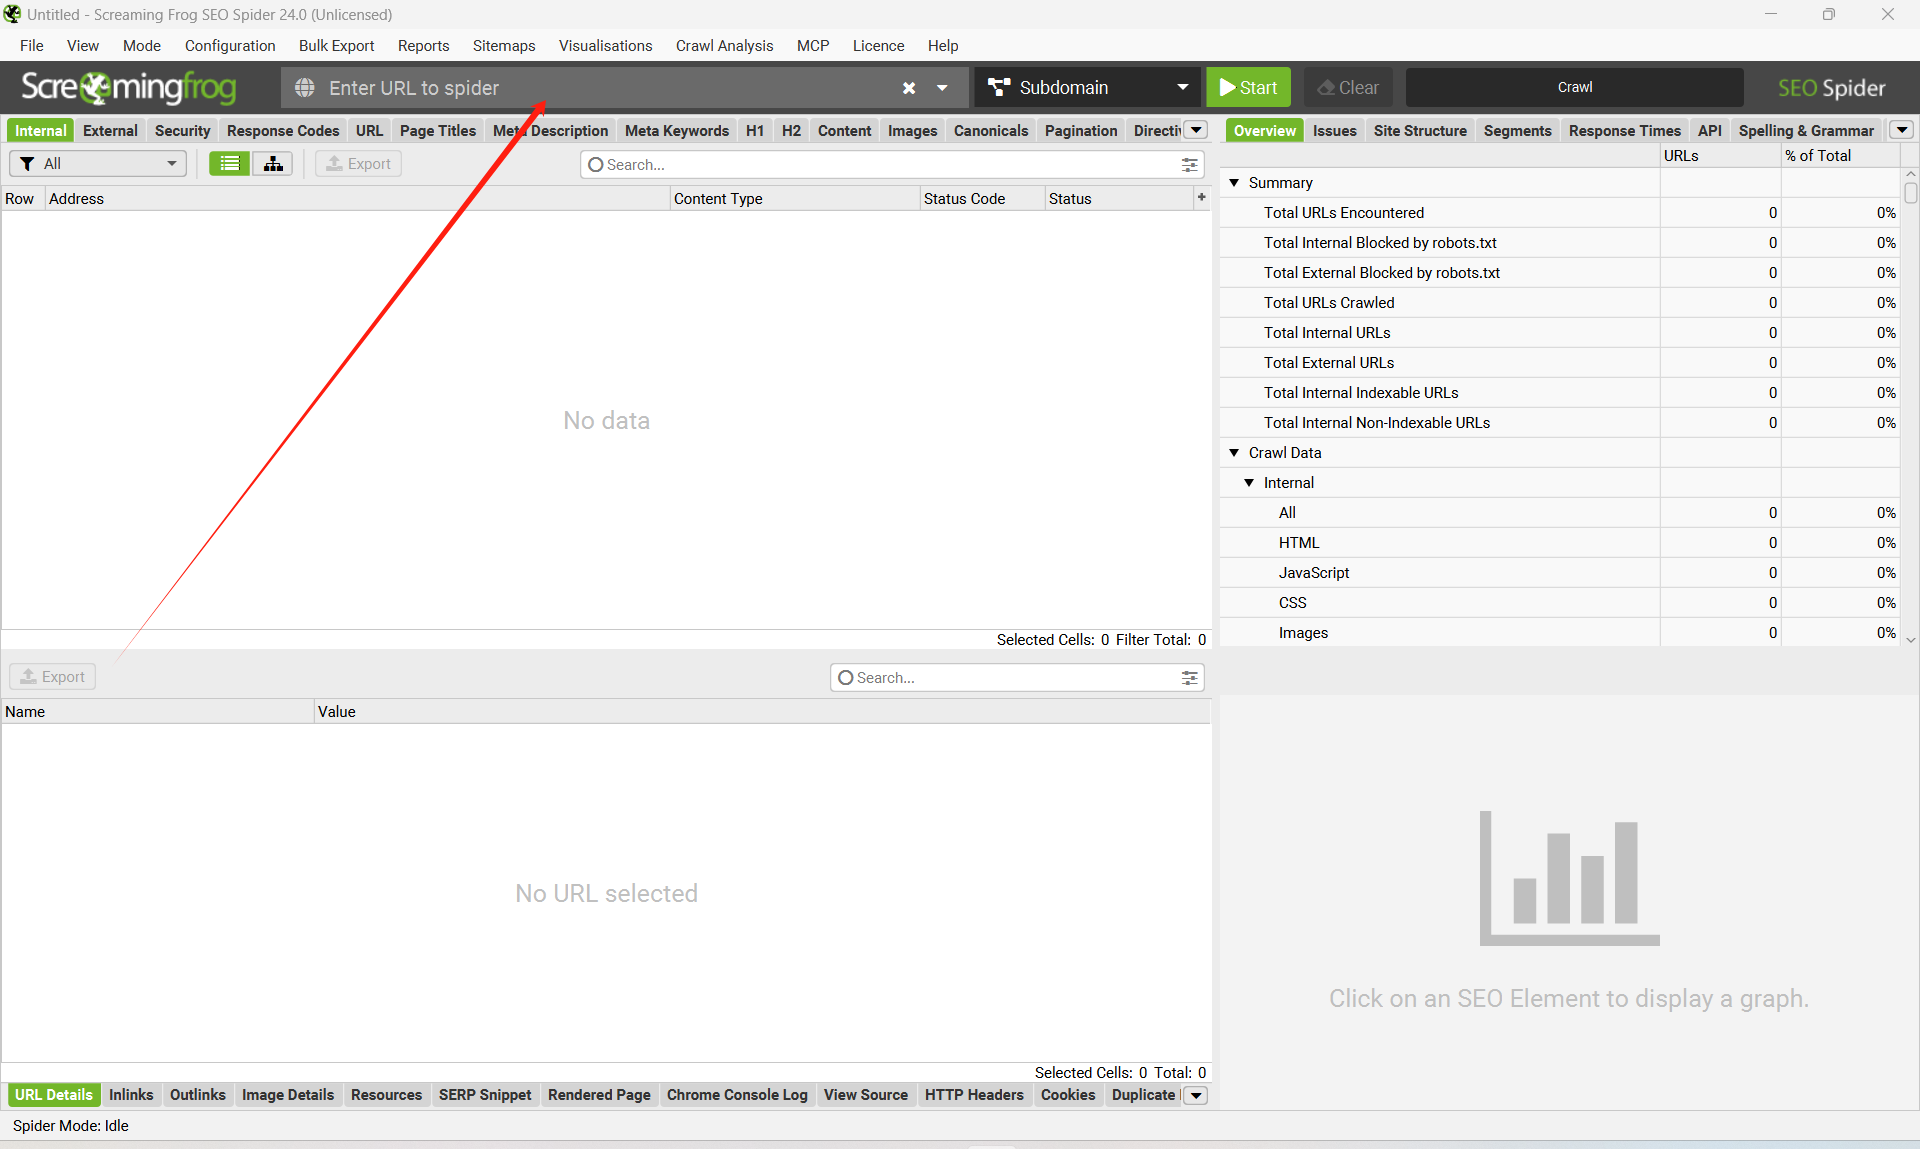
Task: Add column with plus icon
Action: (1201, 198)
